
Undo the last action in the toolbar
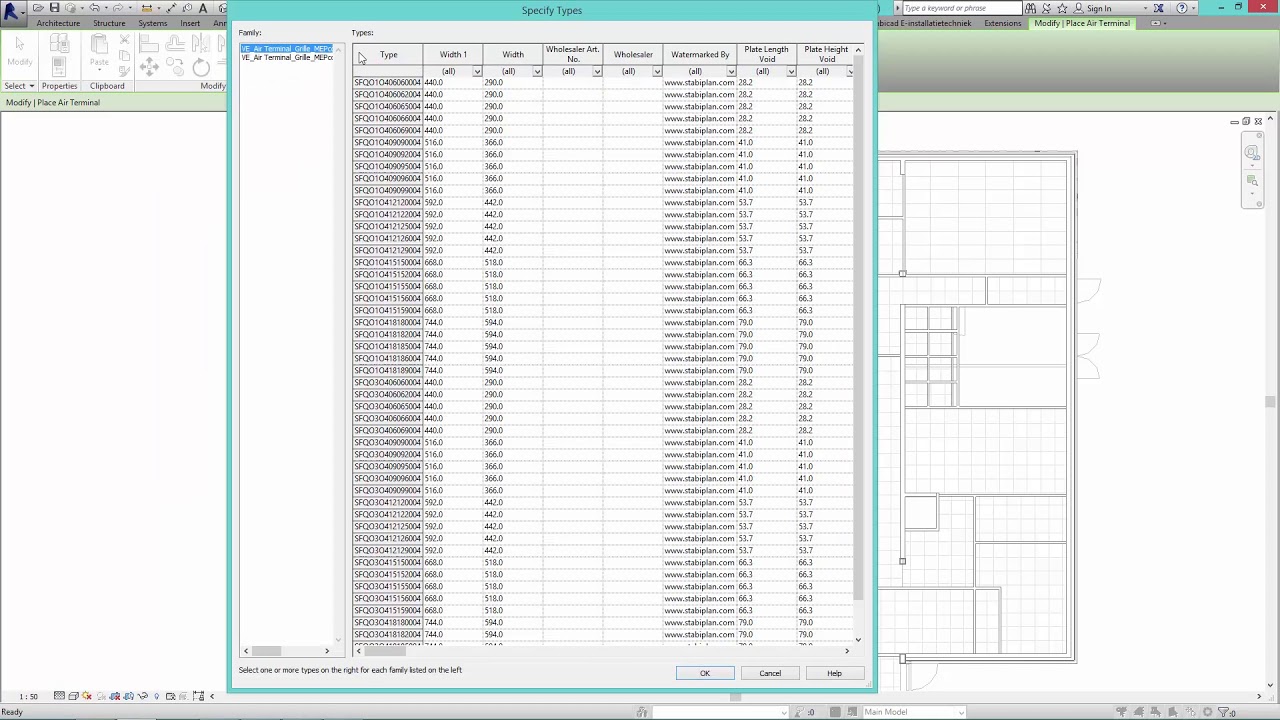pos(94,8)
